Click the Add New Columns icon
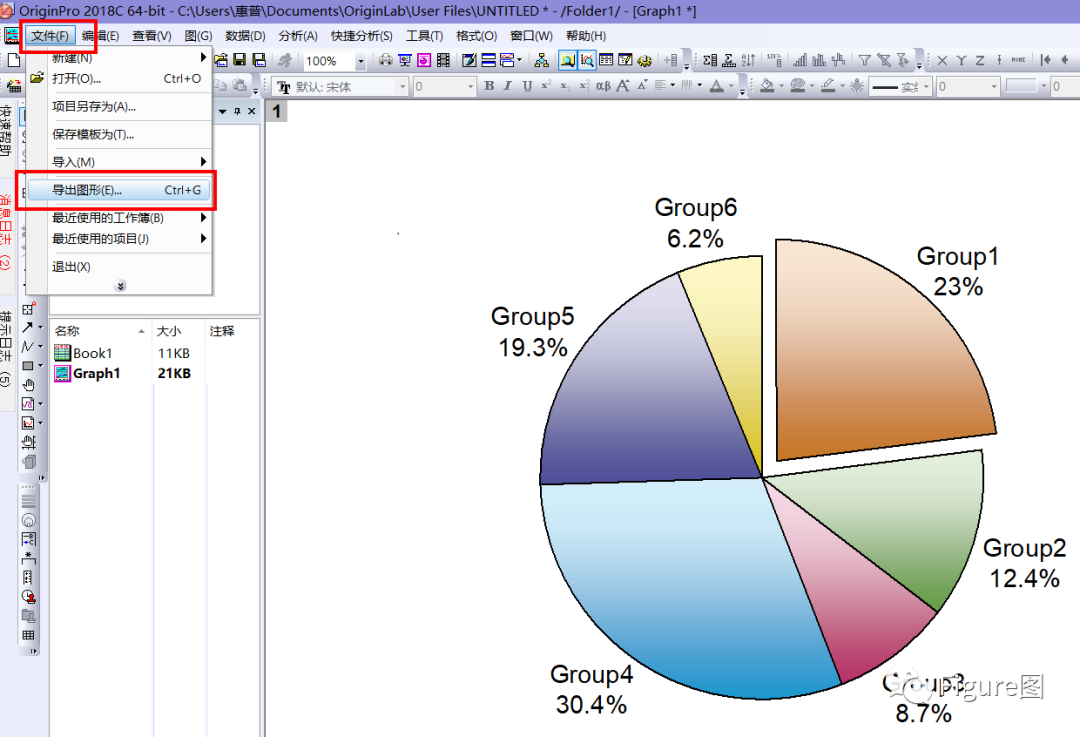This screenshot has width=1080, height=737. coord(672,61)
